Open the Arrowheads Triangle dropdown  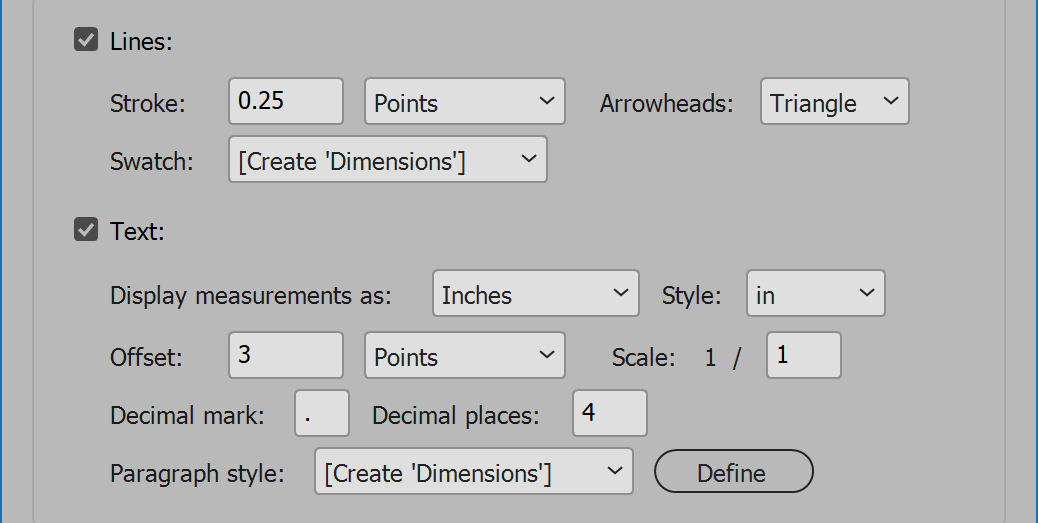[x=835, y=101]
